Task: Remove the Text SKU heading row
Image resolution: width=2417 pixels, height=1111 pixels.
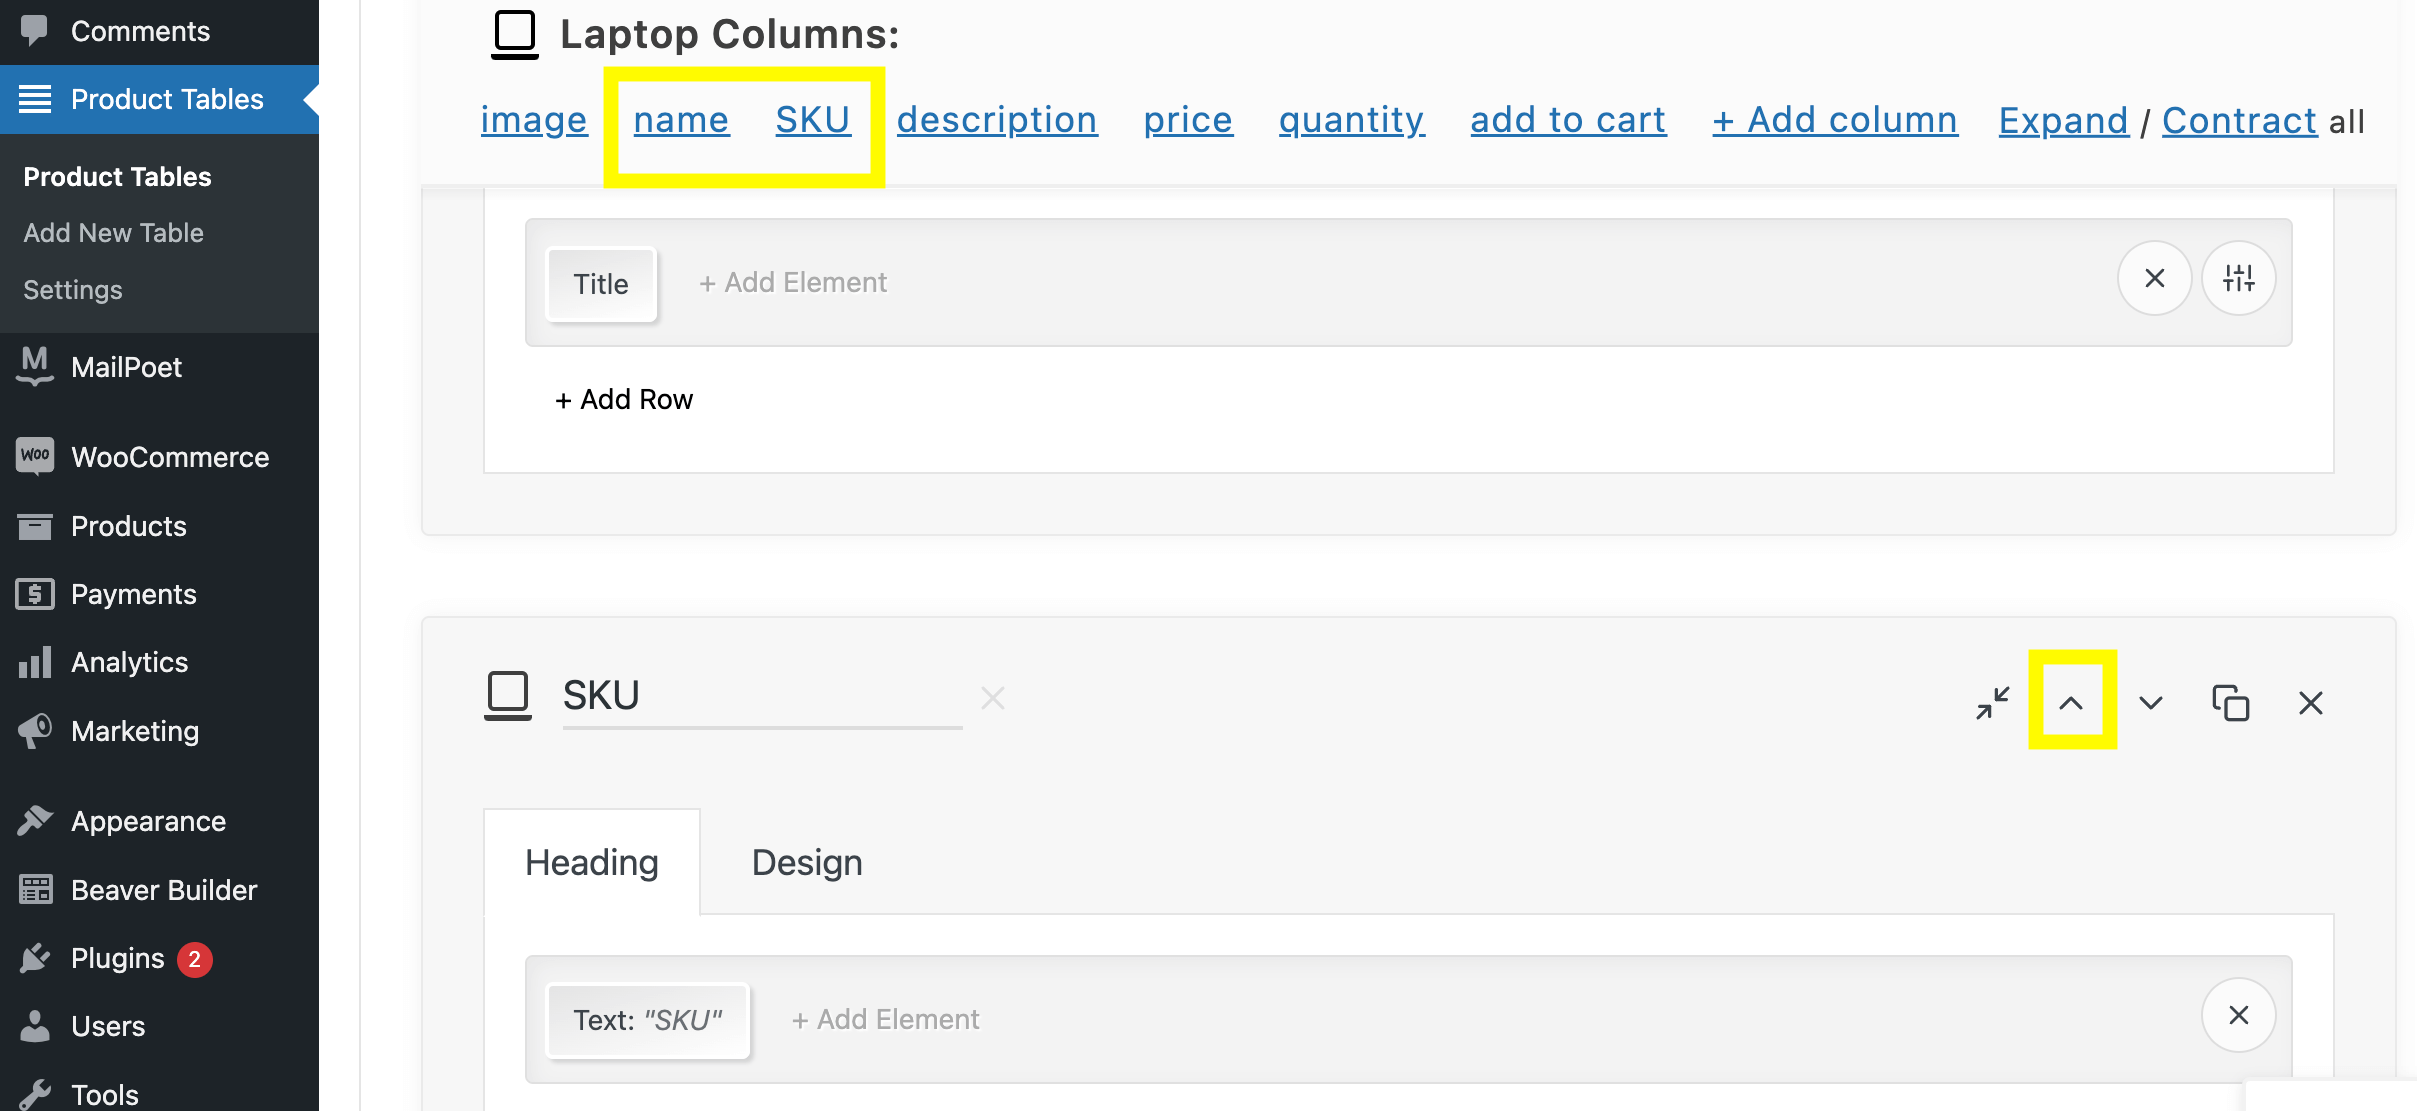Action: [2239, 1015]
